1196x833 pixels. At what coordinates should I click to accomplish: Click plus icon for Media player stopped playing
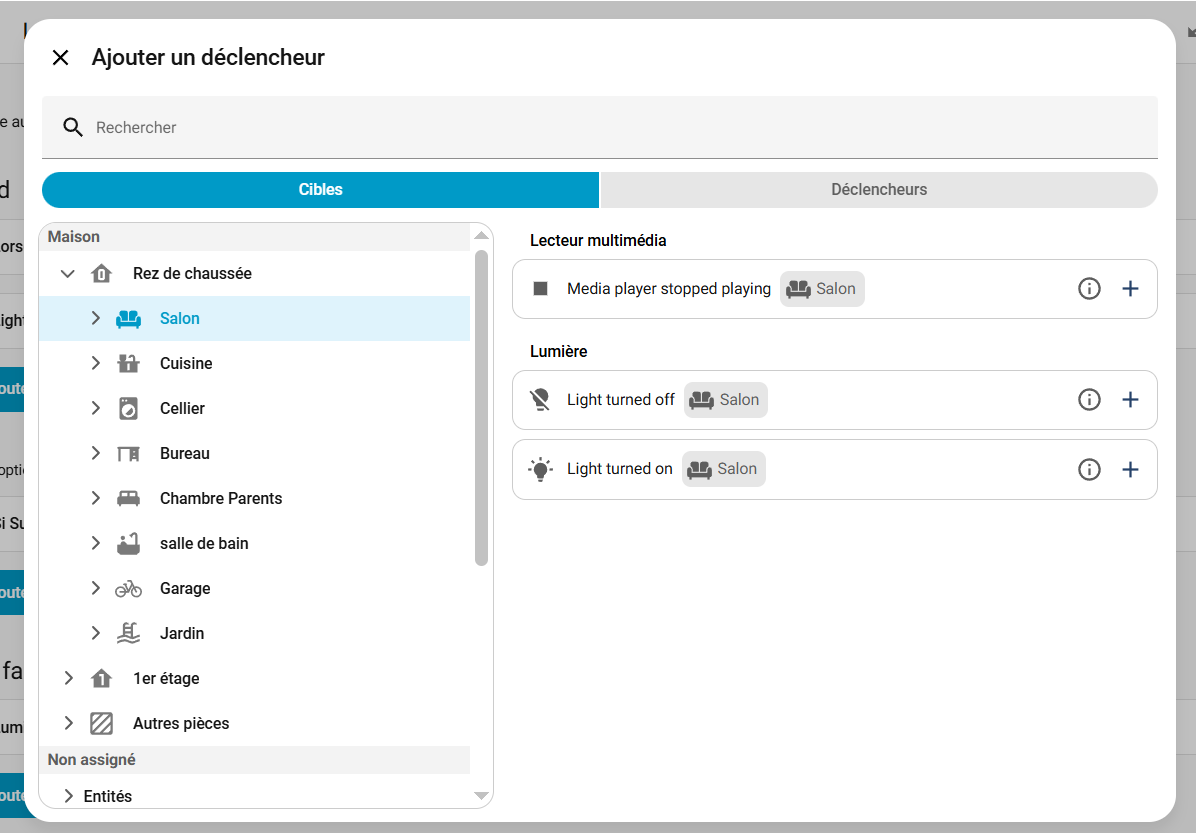(x=1130, y=289)
